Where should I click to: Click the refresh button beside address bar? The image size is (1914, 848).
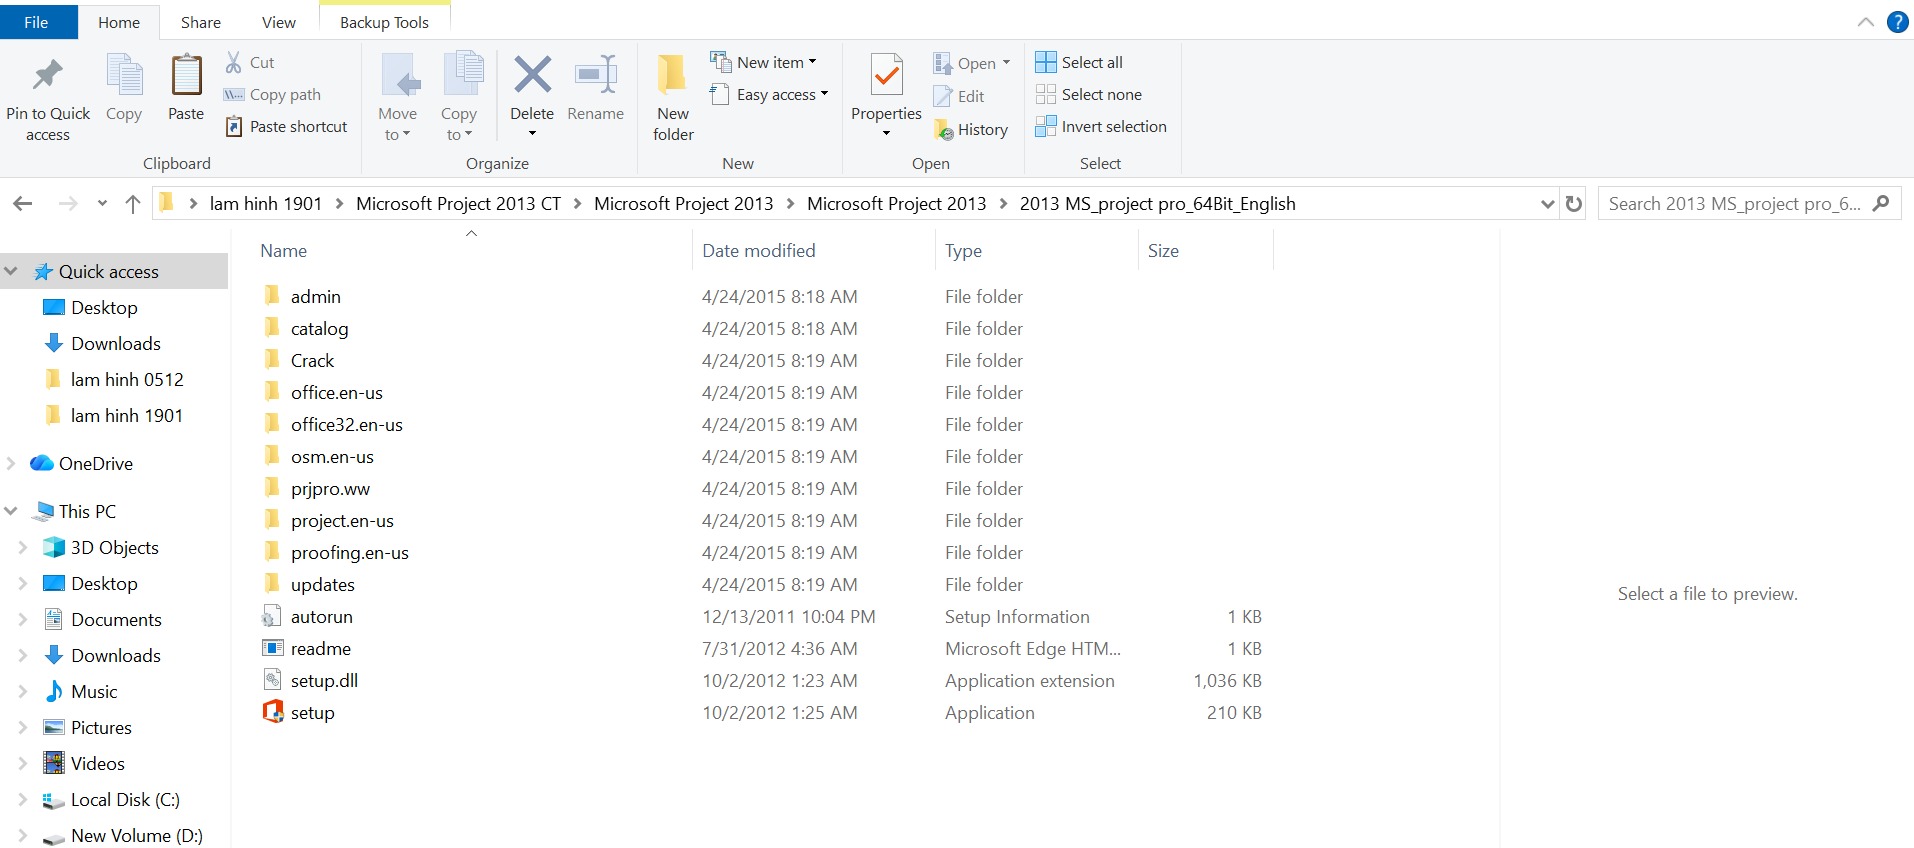tap(1574, 204)
